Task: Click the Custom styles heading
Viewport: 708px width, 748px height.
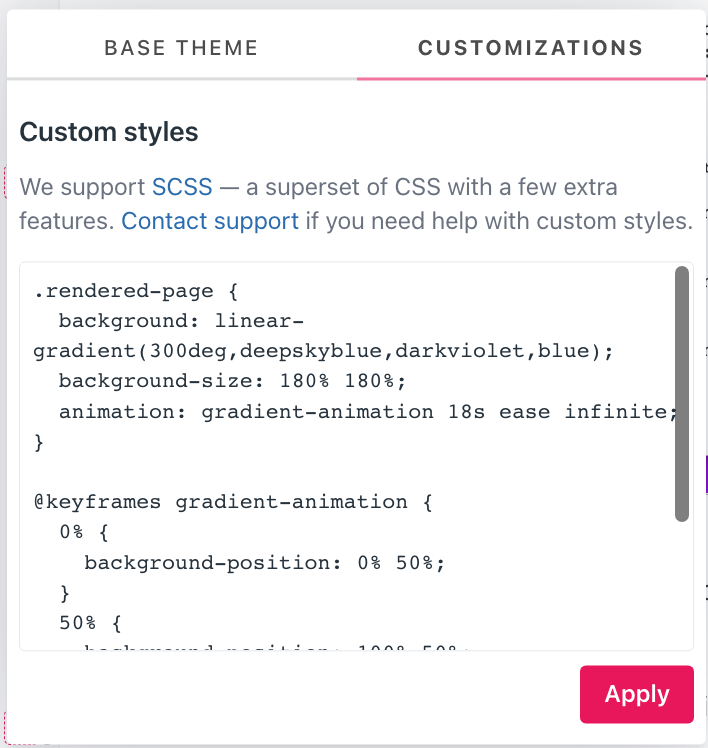Action: tap(109, 132)
